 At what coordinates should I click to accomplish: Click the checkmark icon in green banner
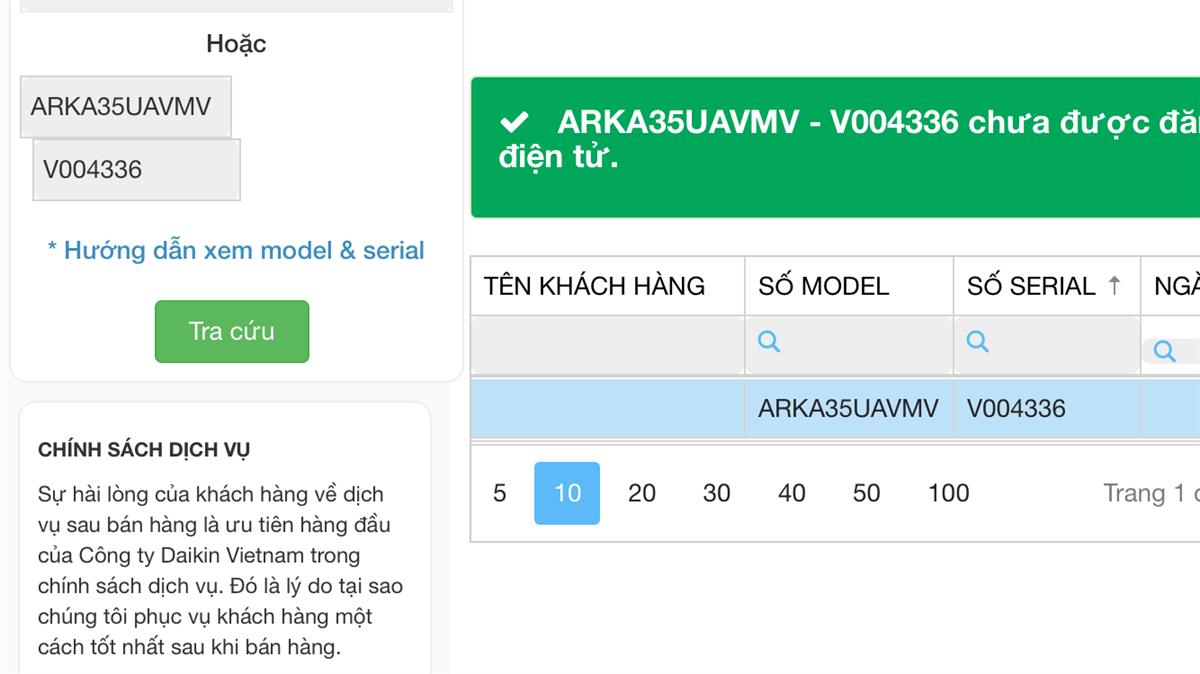tap(514, 123)
